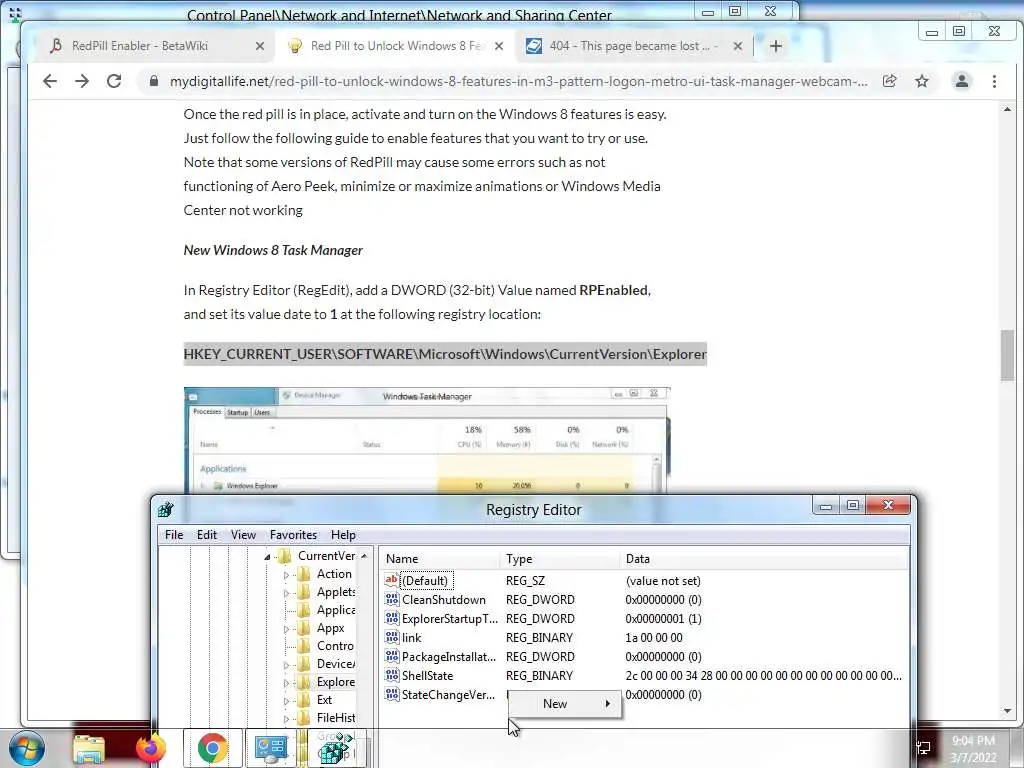Screen dimensions: 1024x768
Task: Close the RedPill Enabler BetaWiki tab
Action: point(260,46)
